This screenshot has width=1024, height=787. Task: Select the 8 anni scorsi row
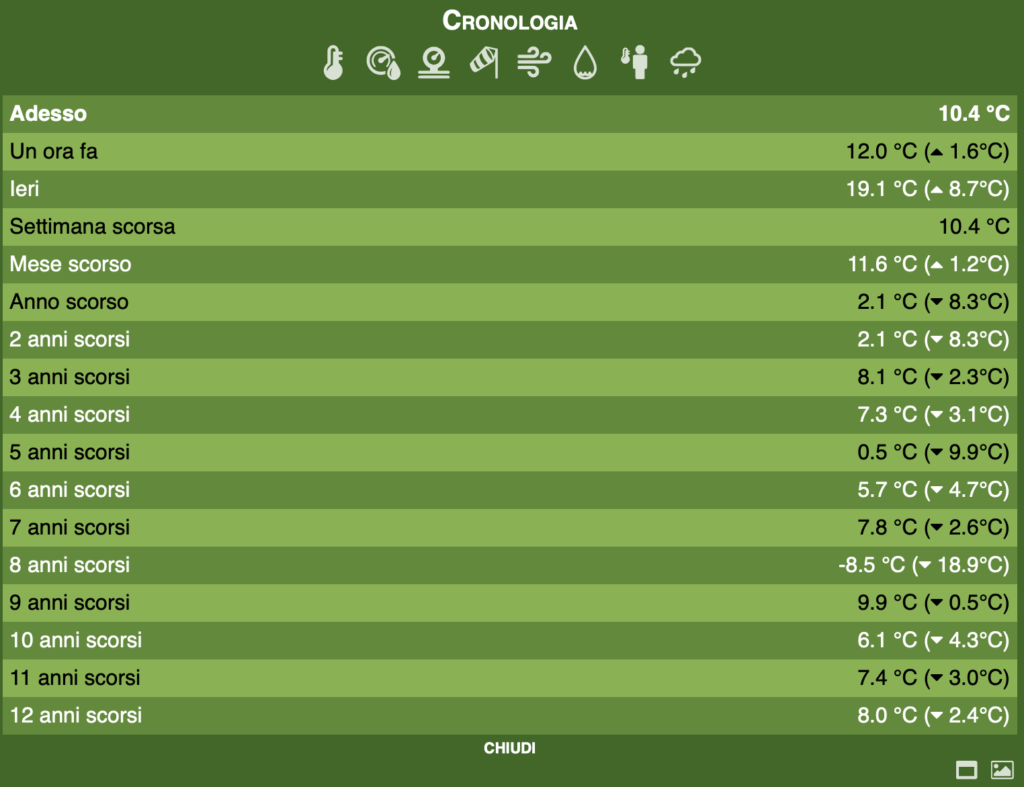pyautogui.click(x=510, y=565)
